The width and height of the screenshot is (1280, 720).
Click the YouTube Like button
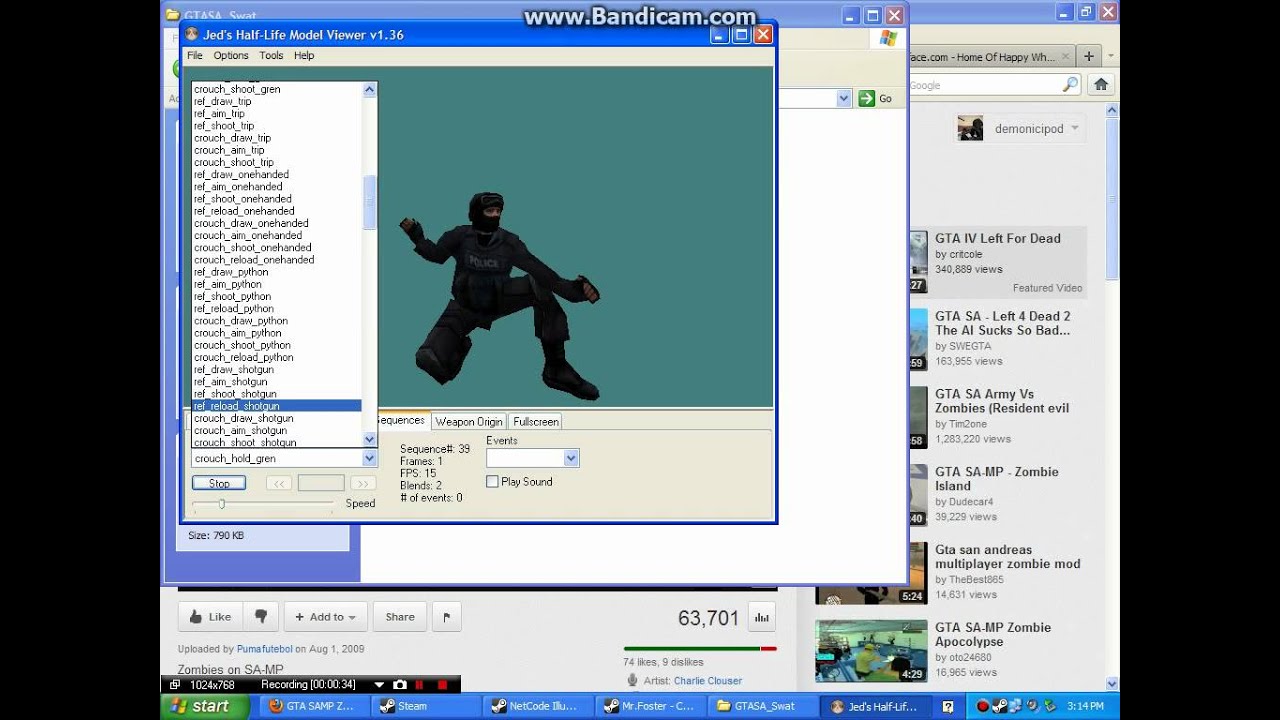point(211,617)
